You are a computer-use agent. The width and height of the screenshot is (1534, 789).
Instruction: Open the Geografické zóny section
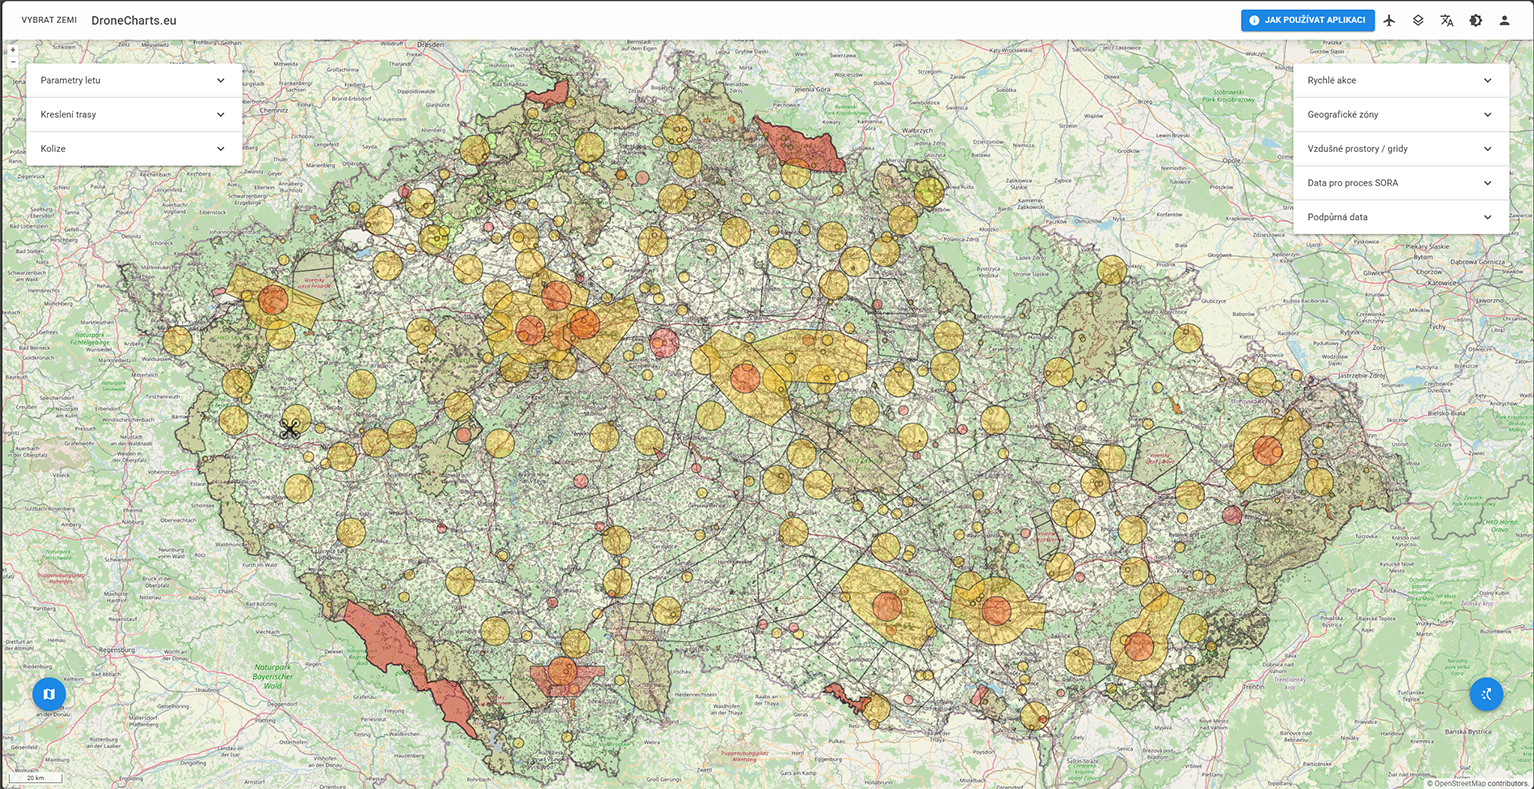coord(1400,114)
